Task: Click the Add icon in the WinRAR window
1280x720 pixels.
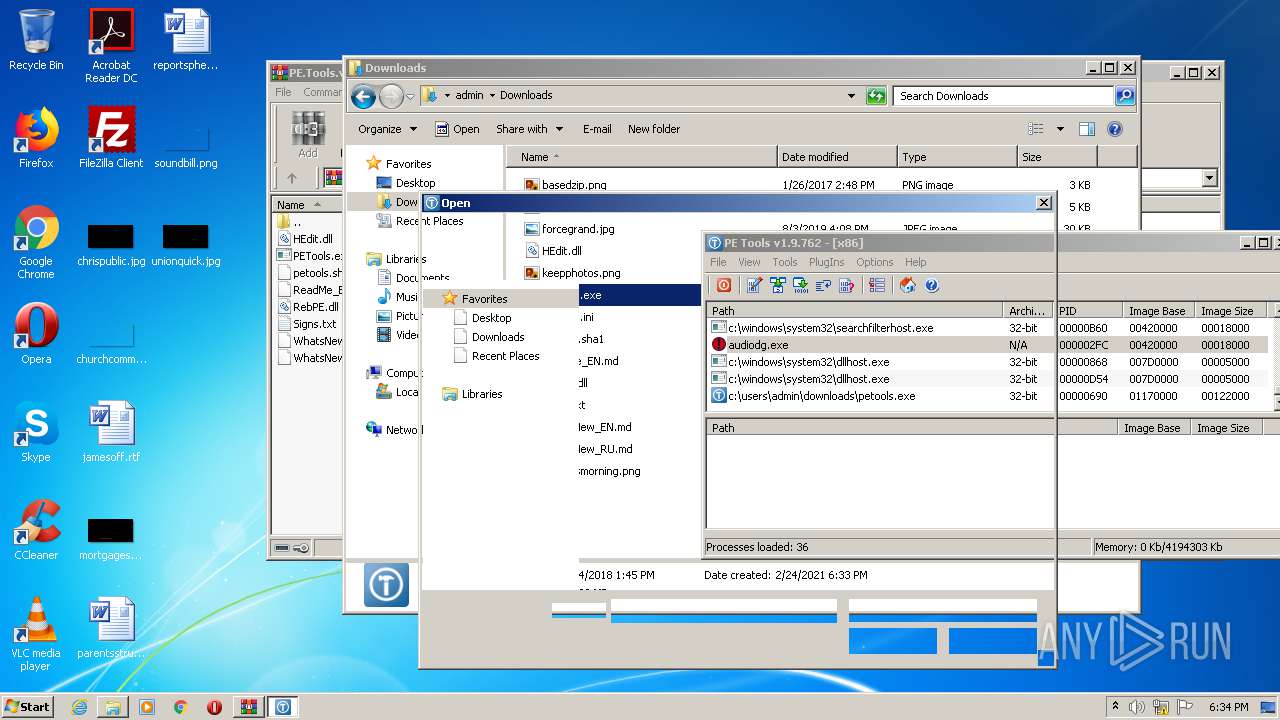Action: point(308,134)
